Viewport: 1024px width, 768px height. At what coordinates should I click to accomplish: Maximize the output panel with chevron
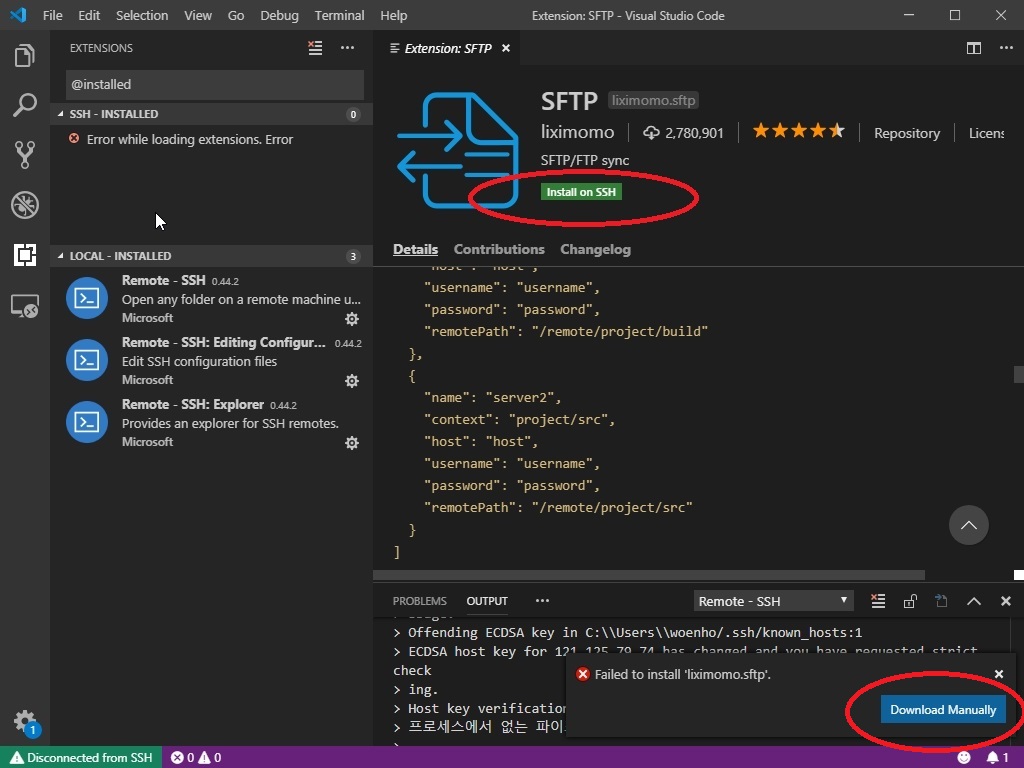pyautogui.click(x=974, y=601)
